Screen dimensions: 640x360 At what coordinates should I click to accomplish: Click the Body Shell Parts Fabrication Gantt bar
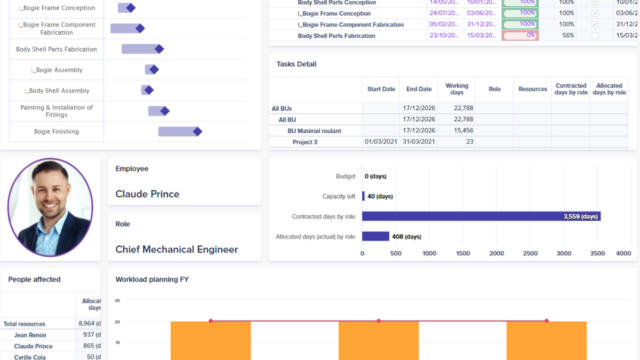point(140,49)
